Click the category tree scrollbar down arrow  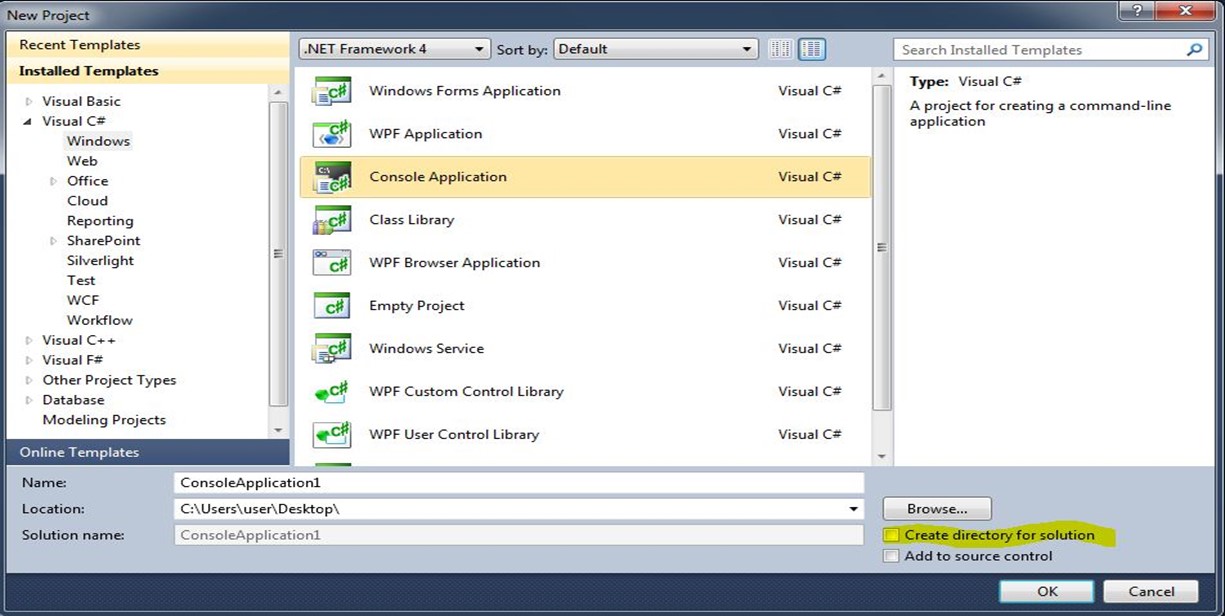tap(279, 431)
